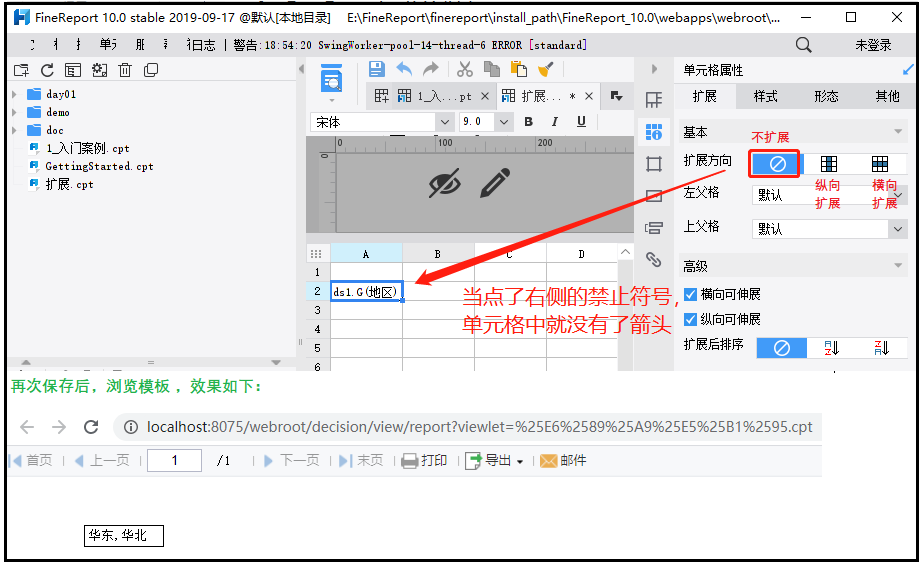This screenshot has height=565, width=923.
Task: Click the format painter brush icon
Action: [545, 69]
